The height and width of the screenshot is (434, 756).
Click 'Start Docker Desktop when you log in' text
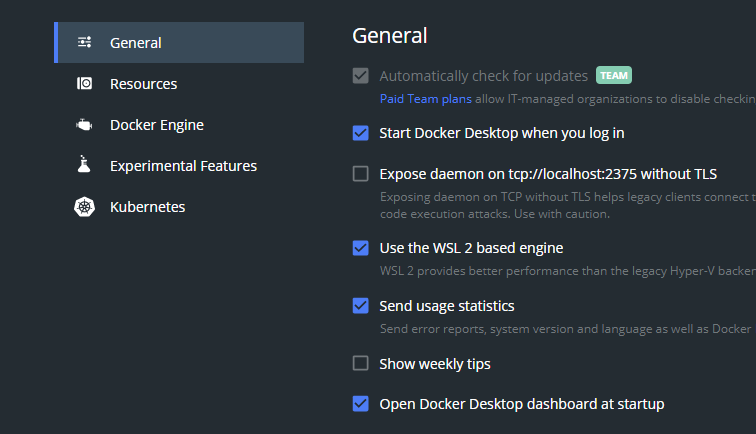[x=502, y=133]
